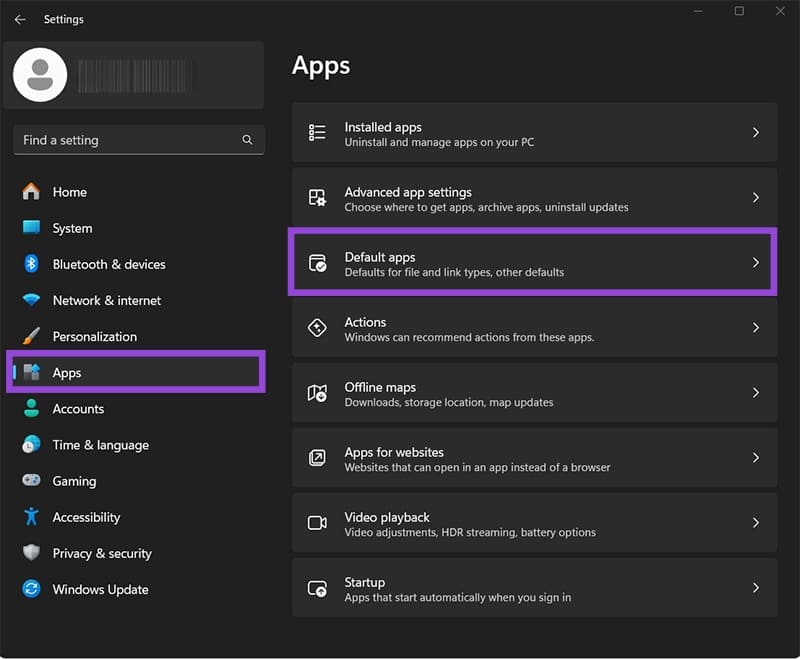Click 'Downloads, storage location, map updates'

click(449, 402)
